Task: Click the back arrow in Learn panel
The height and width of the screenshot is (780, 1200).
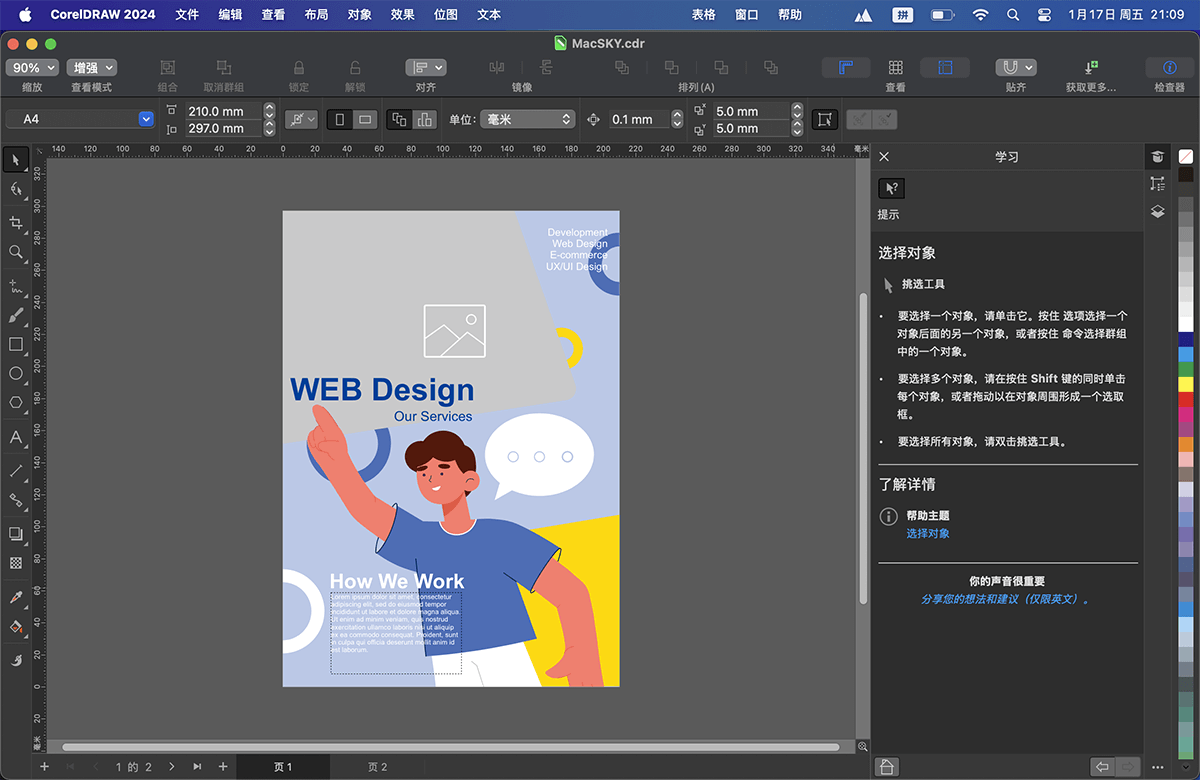Action: pos(1103,767)
